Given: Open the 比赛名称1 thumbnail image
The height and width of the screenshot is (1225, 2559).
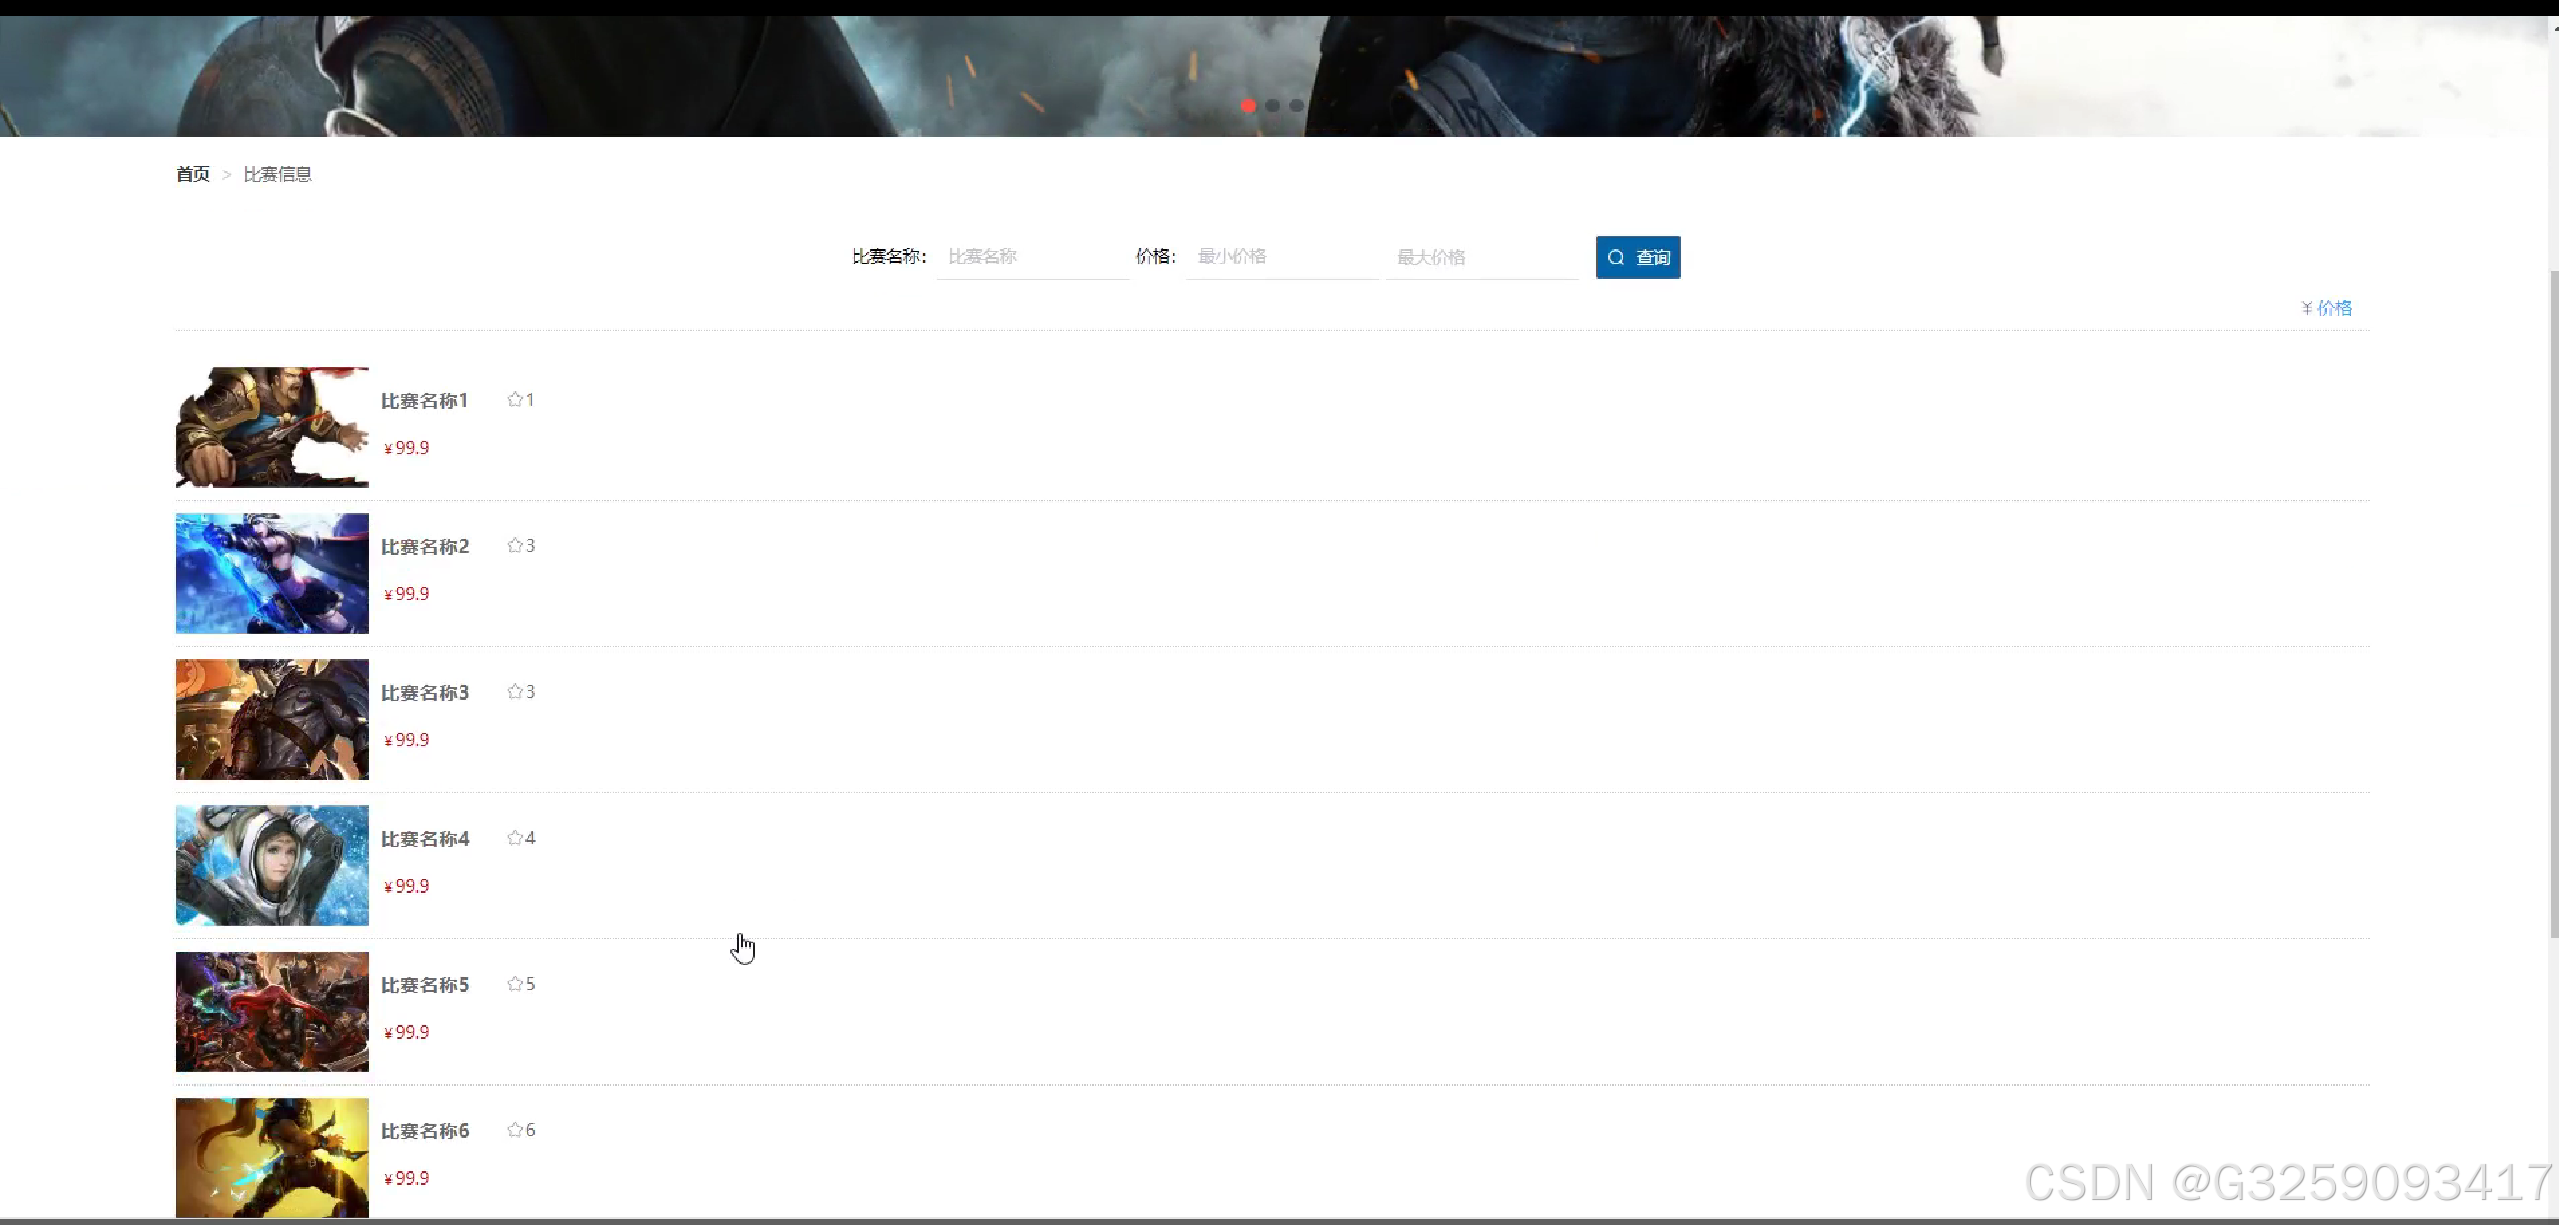Looking at the screenshot, I should (x=272, y=427).
